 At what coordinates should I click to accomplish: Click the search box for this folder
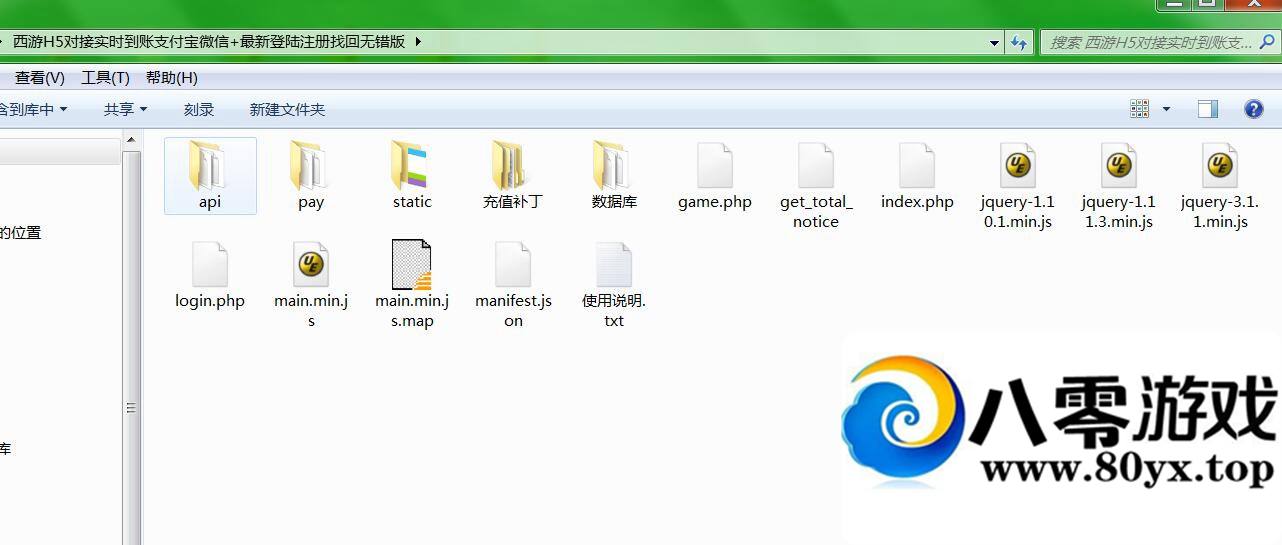click(1150, 42)
